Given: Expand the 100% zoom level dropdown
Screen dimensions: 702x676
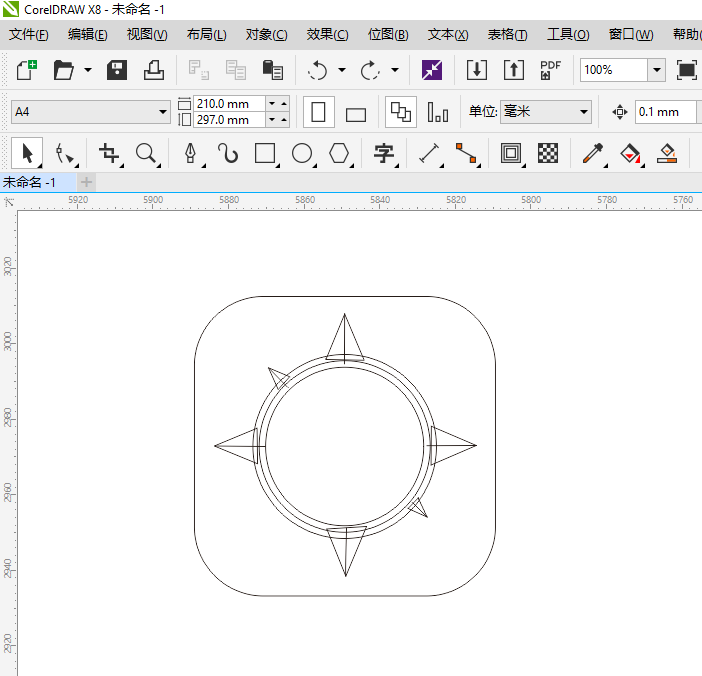Looking at the screenshot, I should pyautogui.click(x=656, y=70).
